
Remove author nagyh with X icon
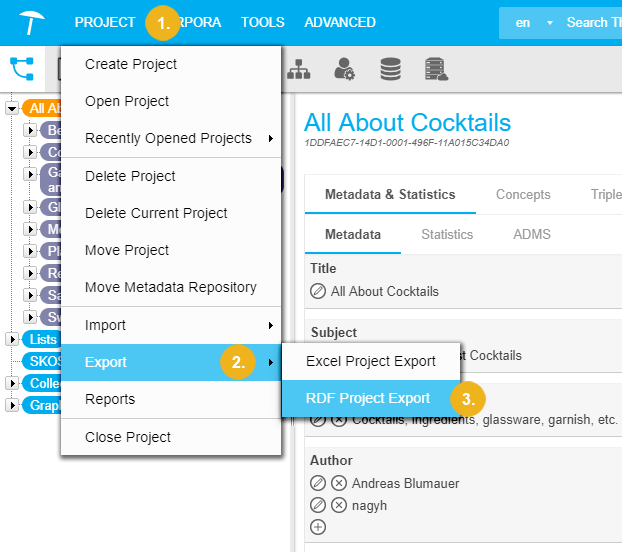[339, 505]
